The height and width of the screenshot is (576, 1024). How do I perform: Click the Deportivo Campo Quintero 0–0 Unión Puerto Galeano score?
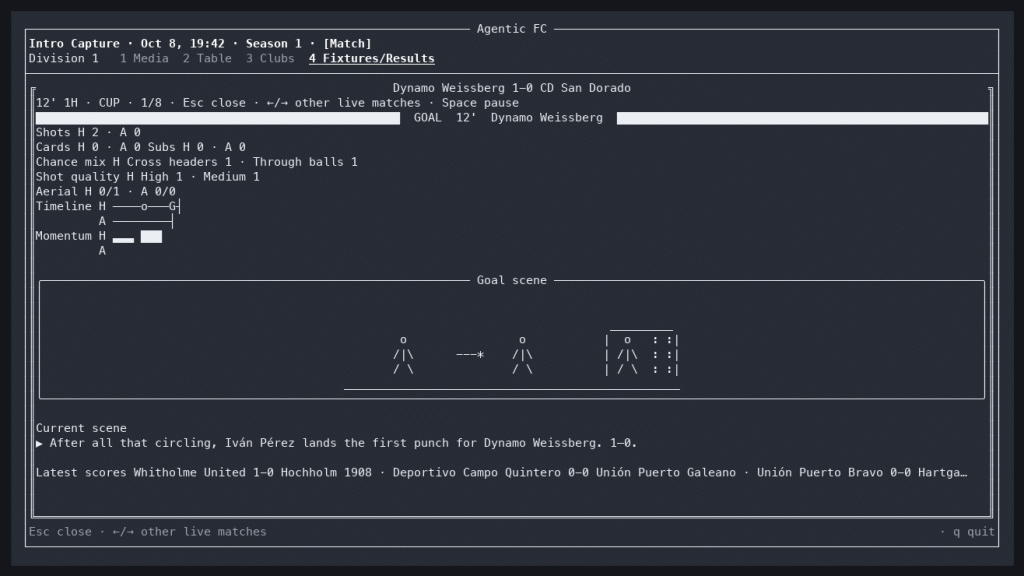pyautogui.click(x=564, y=472)
